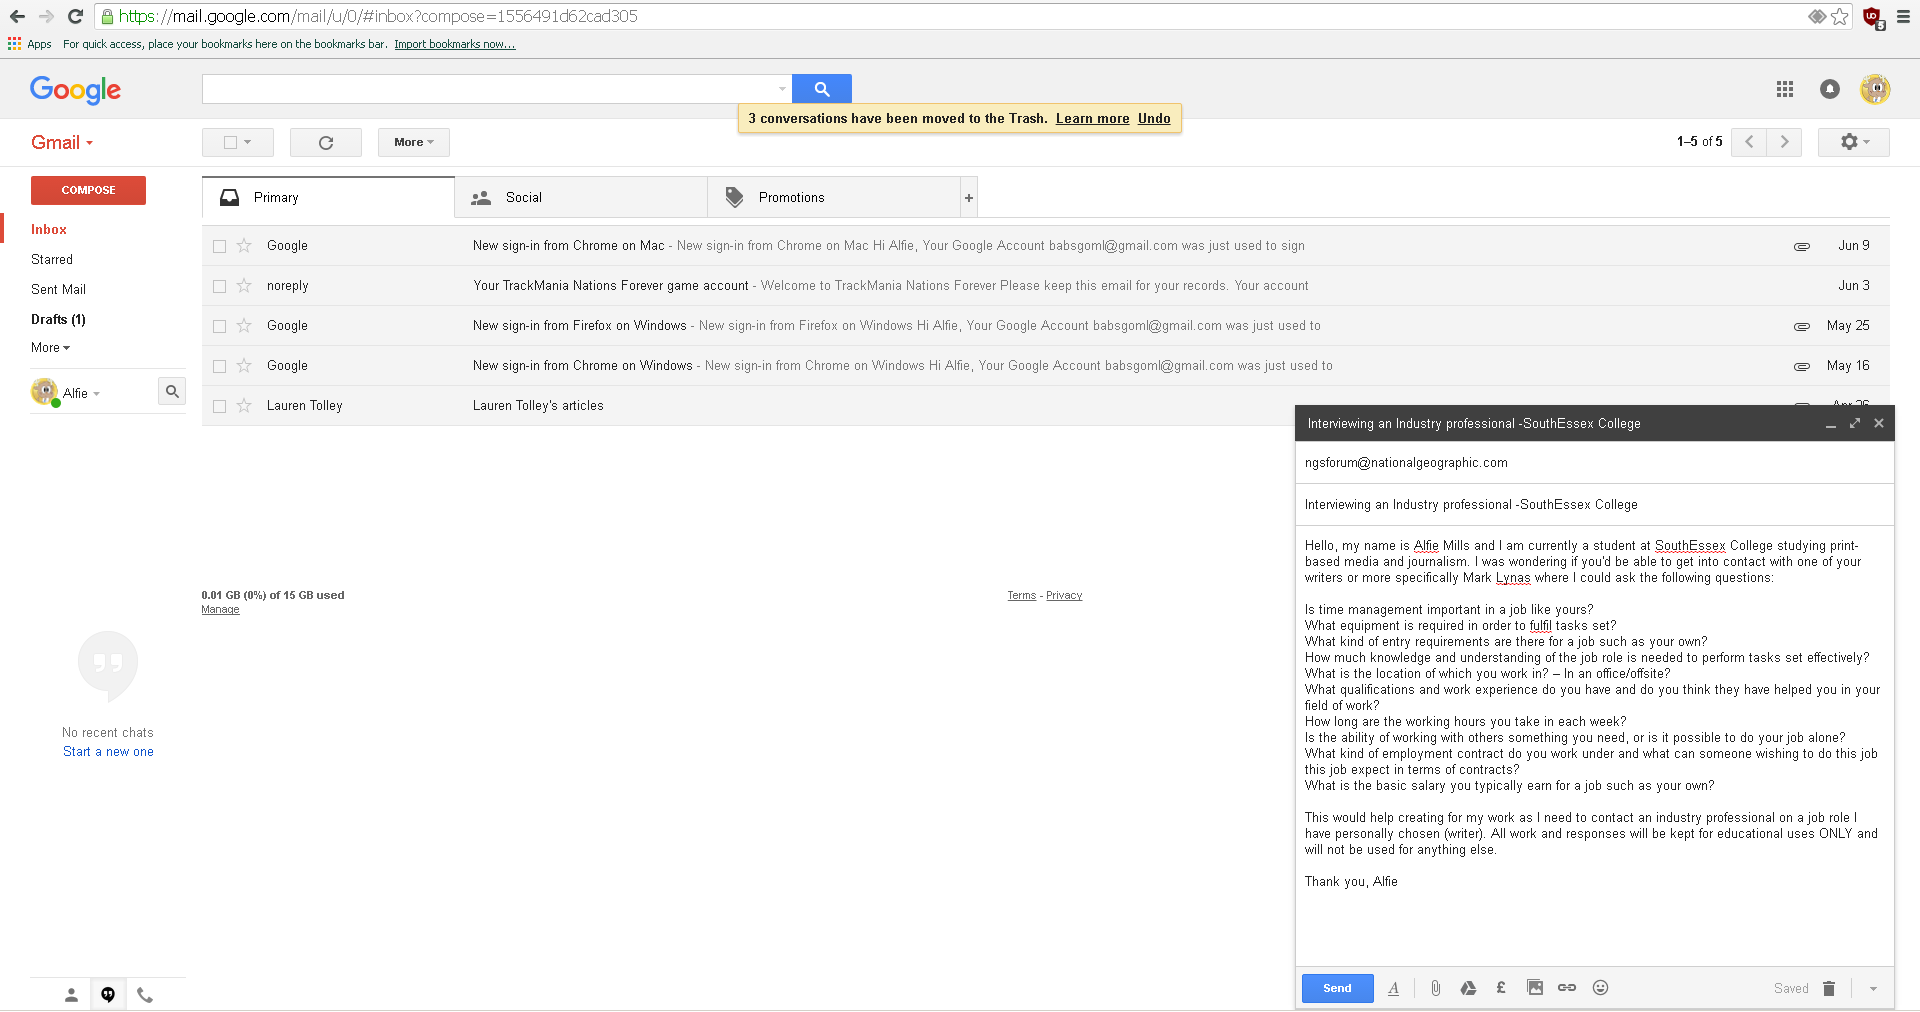The image size is (1920, 1012).
Task: Click Learn more in the notification
Action: pyautogui.click(x=1092, y=118)
